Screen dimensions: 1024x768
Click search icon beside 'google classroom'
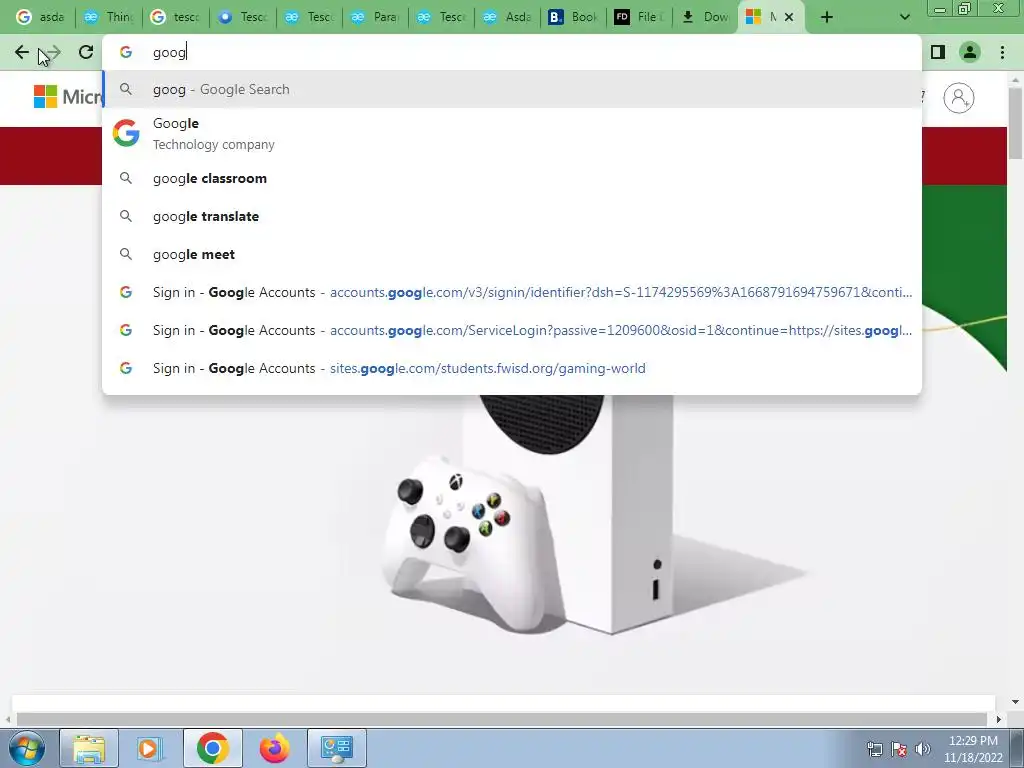click(x=126, y=178)
